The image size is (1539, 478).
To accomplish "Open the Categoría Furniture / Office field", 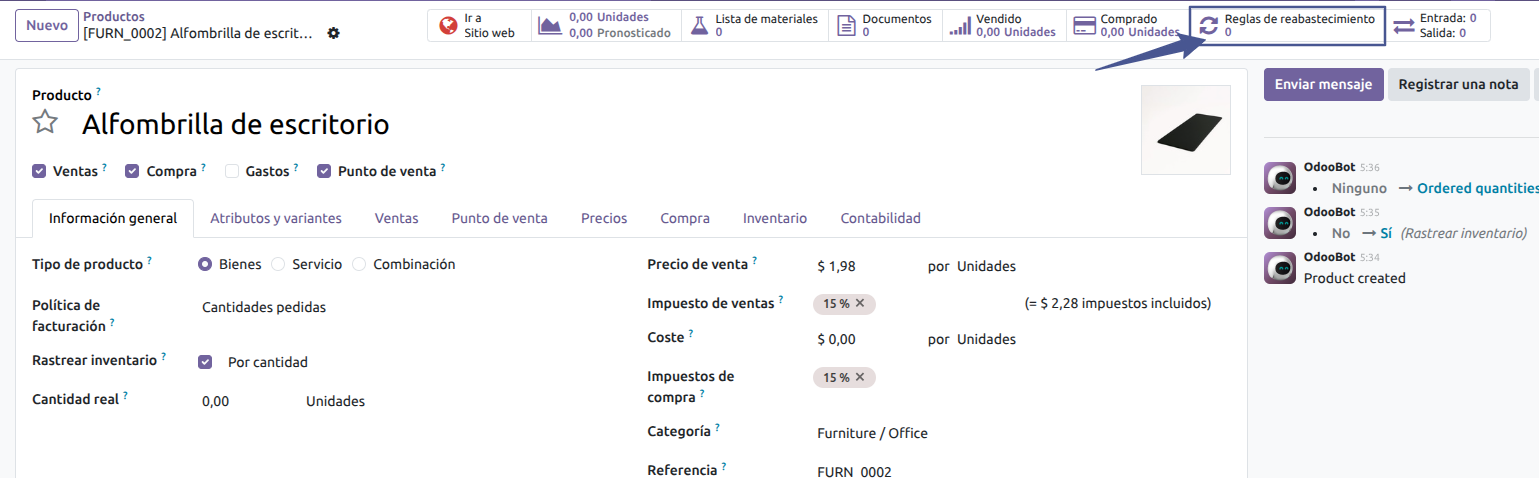I will click(x=1000, y=433).
